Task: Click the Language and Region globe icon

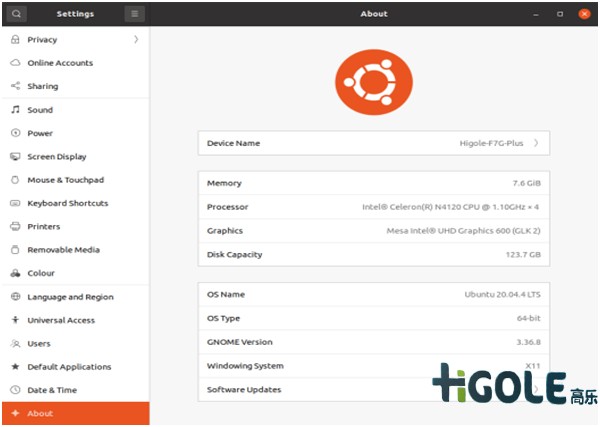Action: (16, 297)
